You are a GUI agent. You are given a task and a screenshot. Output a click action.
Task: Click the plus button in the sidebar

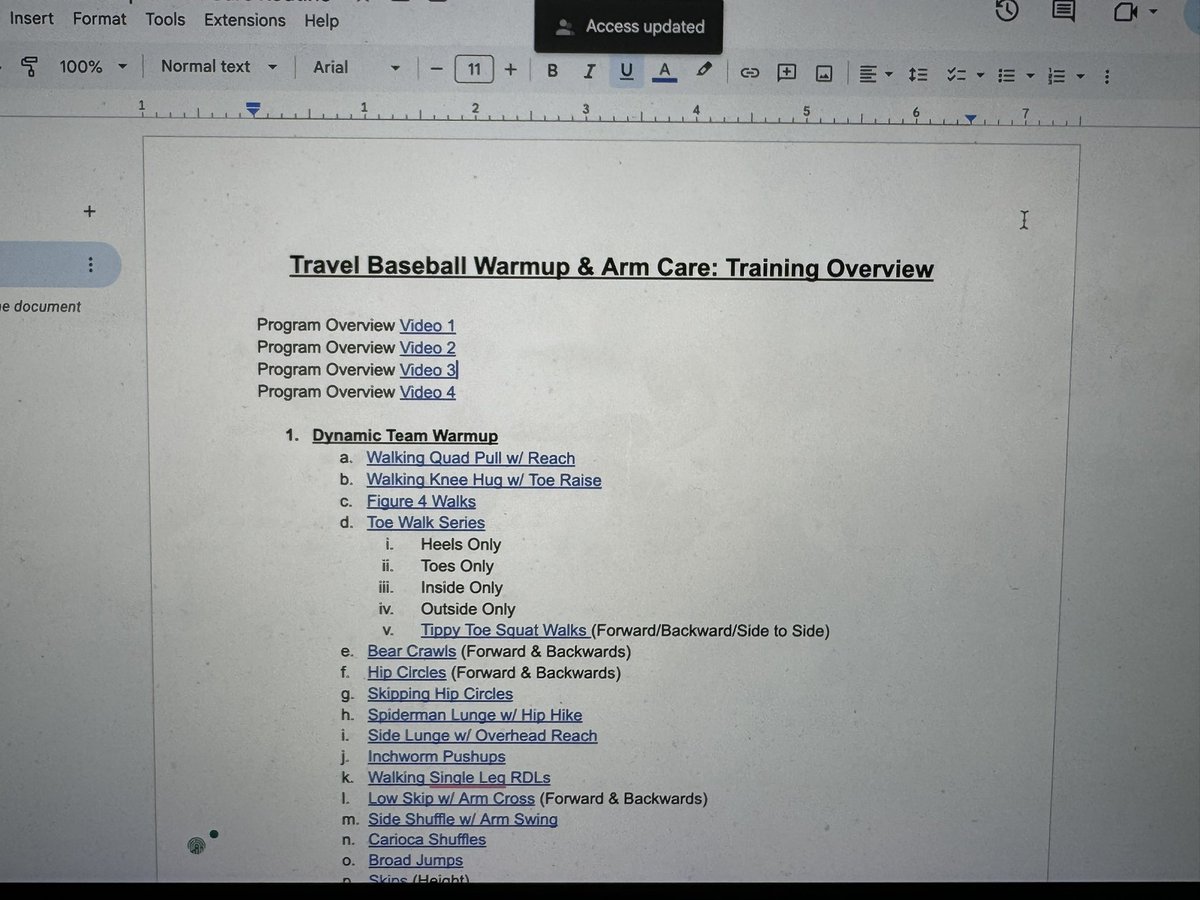pos(89,211)
